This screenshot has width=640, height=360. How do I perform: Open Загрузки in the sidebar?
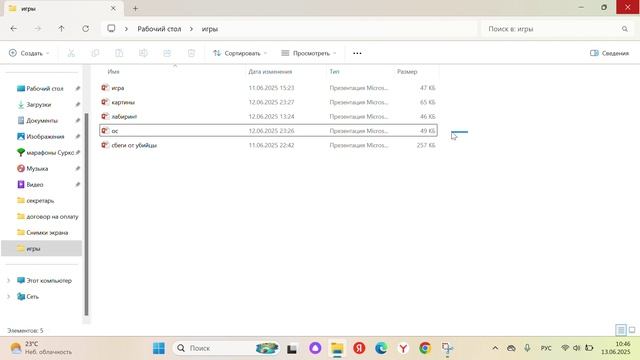coord(39,104)
